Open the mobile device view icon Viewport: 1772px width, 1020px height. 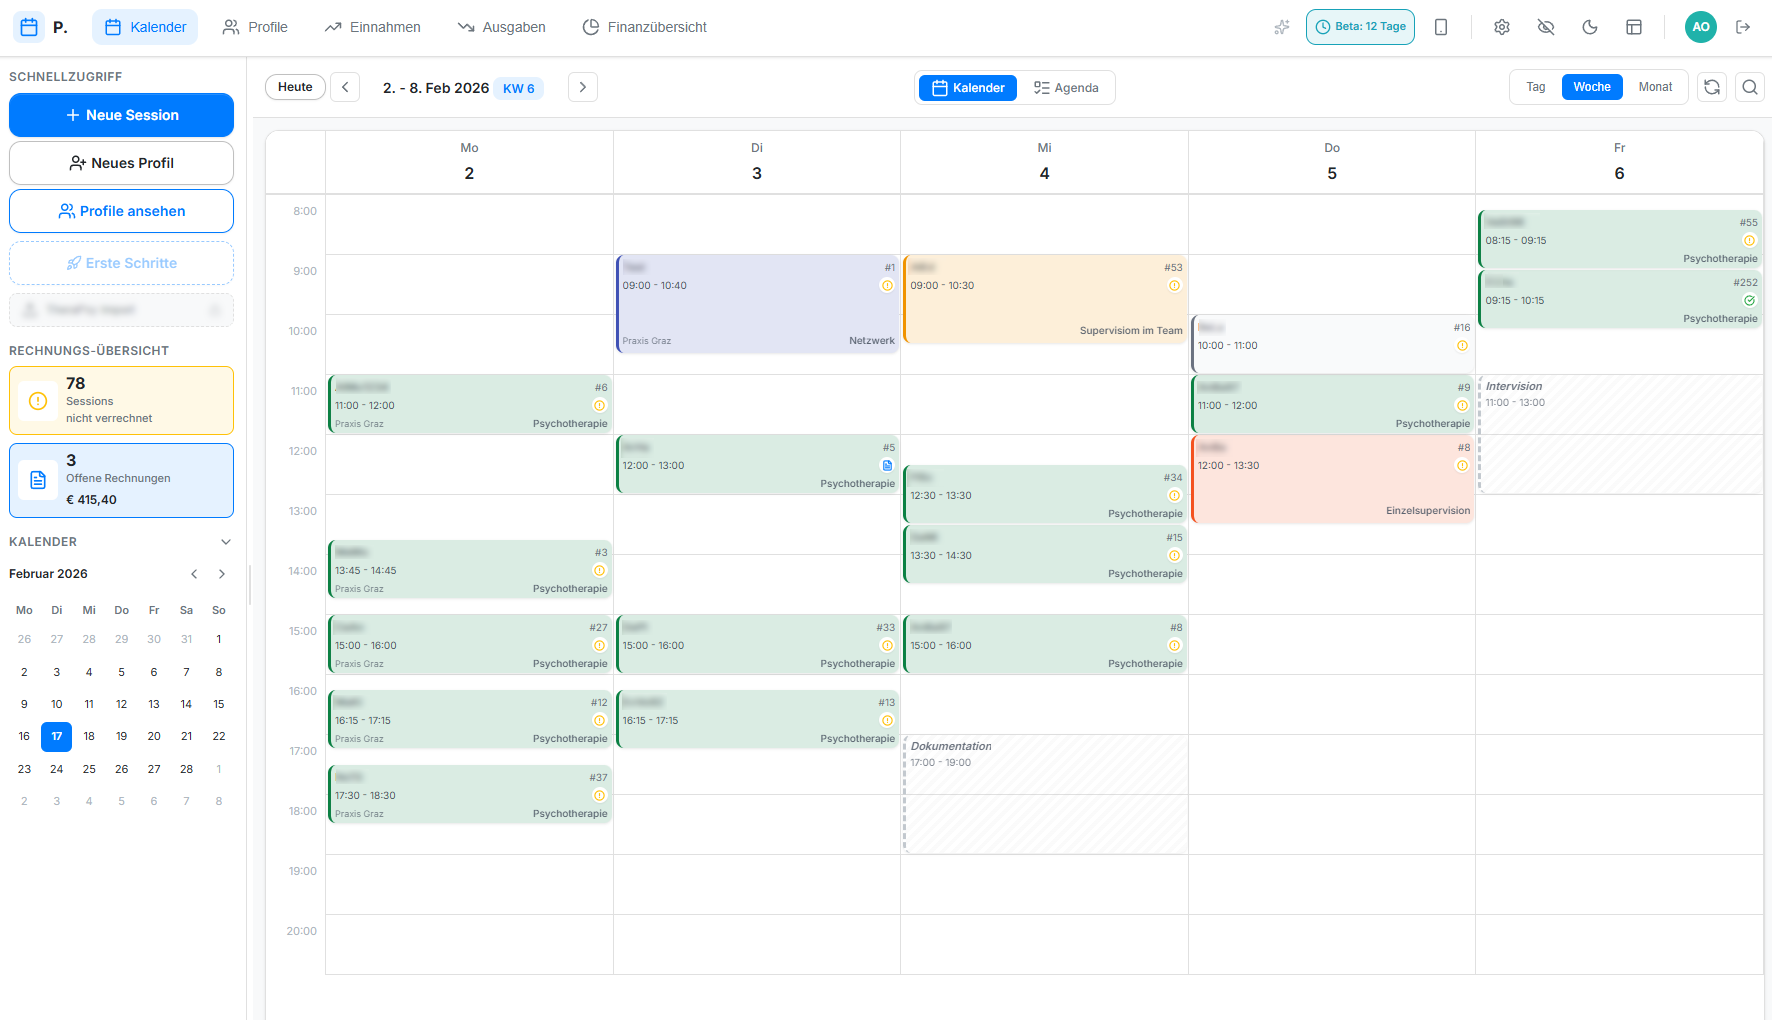click(1441, 27)
